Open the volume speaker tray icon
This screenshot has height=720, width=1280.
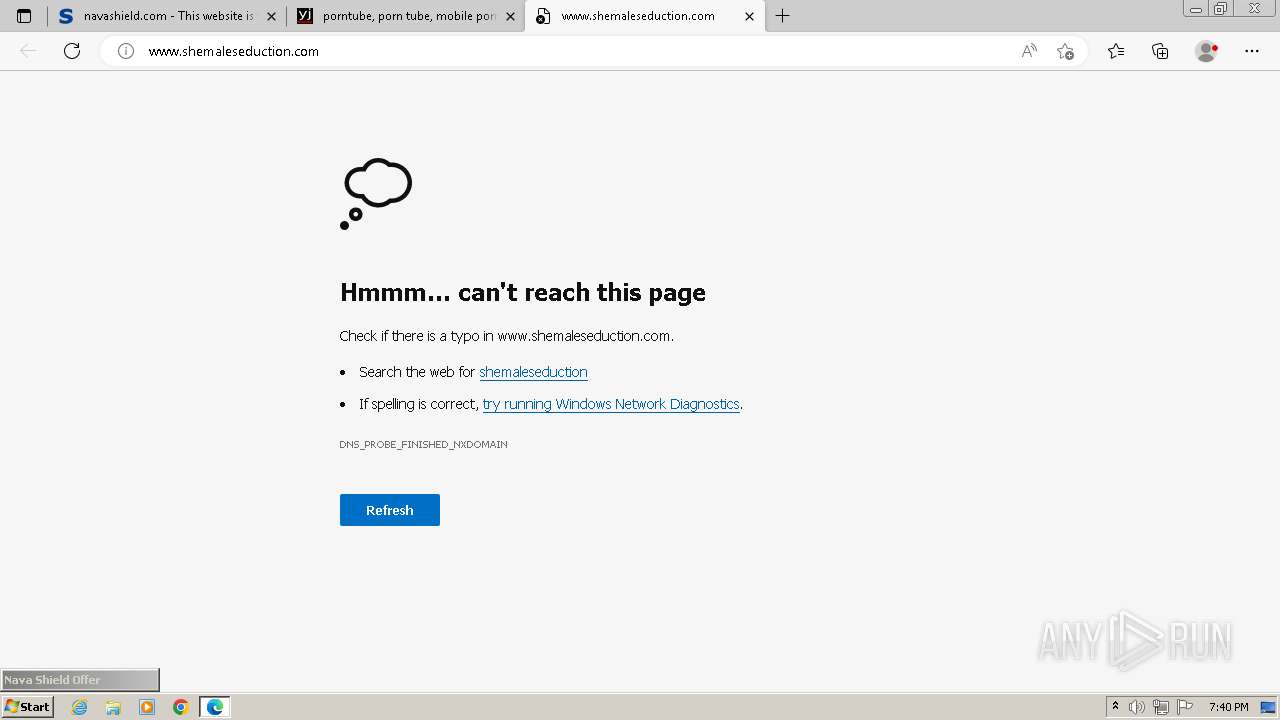1137,707
